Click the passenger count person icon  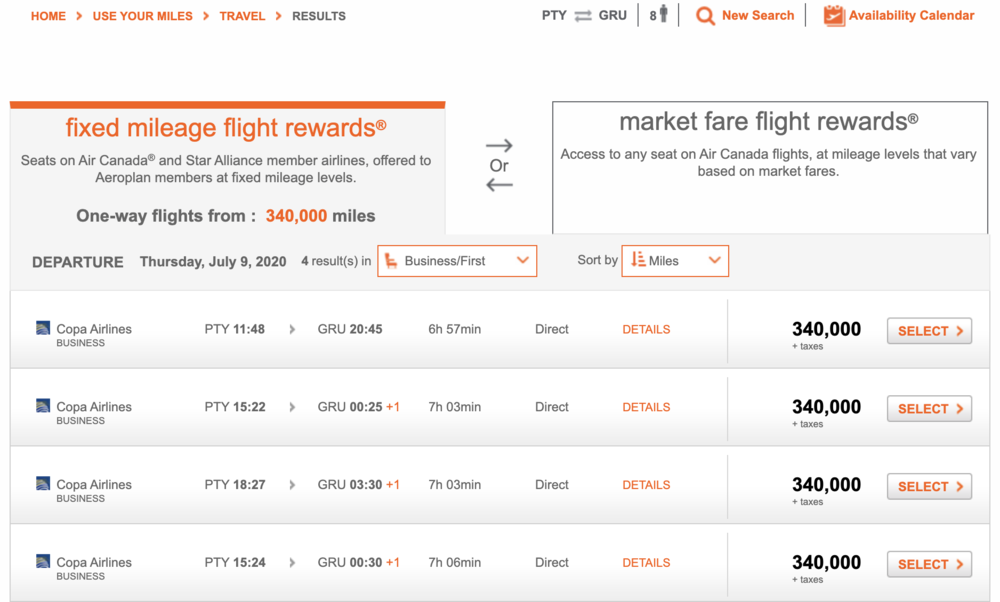[x=663, y=15]
